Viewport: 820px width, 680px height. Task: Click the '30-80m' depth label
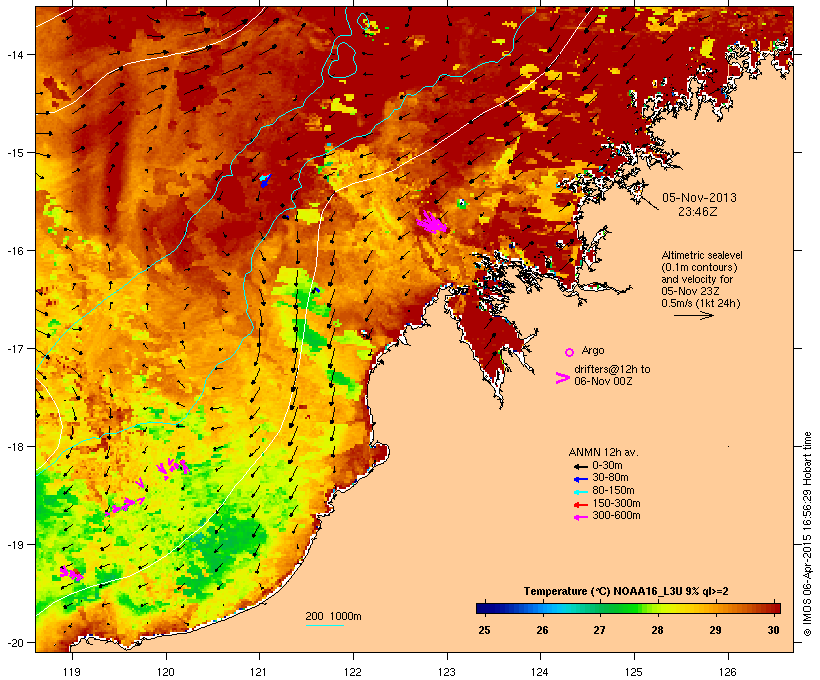tap(610, 478)
